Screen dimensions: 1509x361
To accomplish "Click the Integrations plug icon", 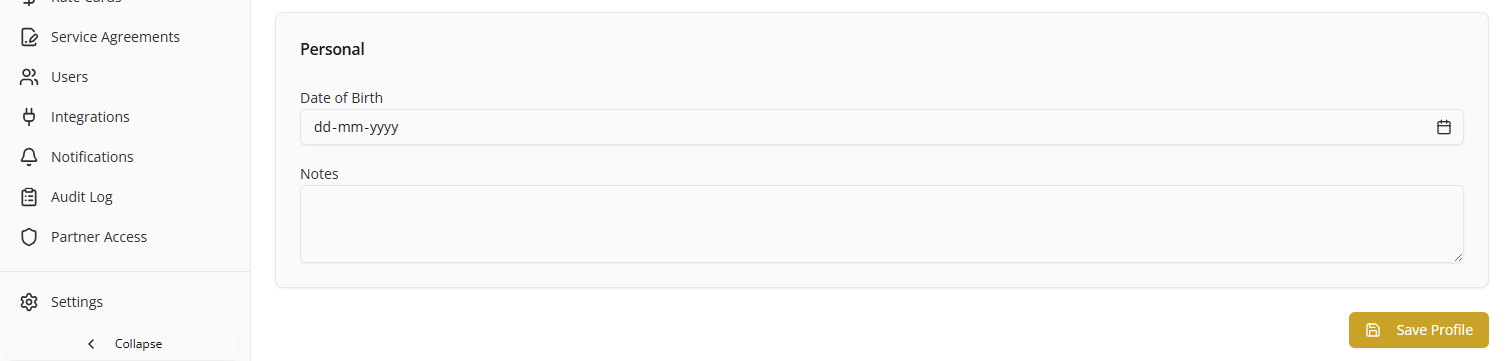I will (x=29, y=117).
